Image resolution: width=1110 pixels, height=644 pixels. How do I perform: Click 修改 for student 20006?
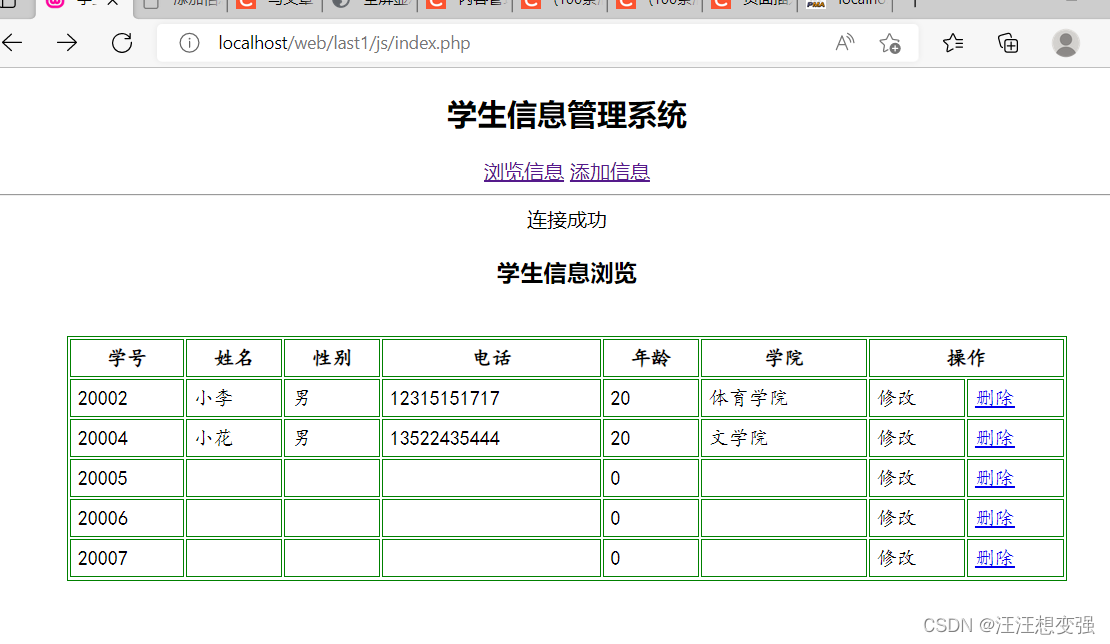tap(897, 519)
